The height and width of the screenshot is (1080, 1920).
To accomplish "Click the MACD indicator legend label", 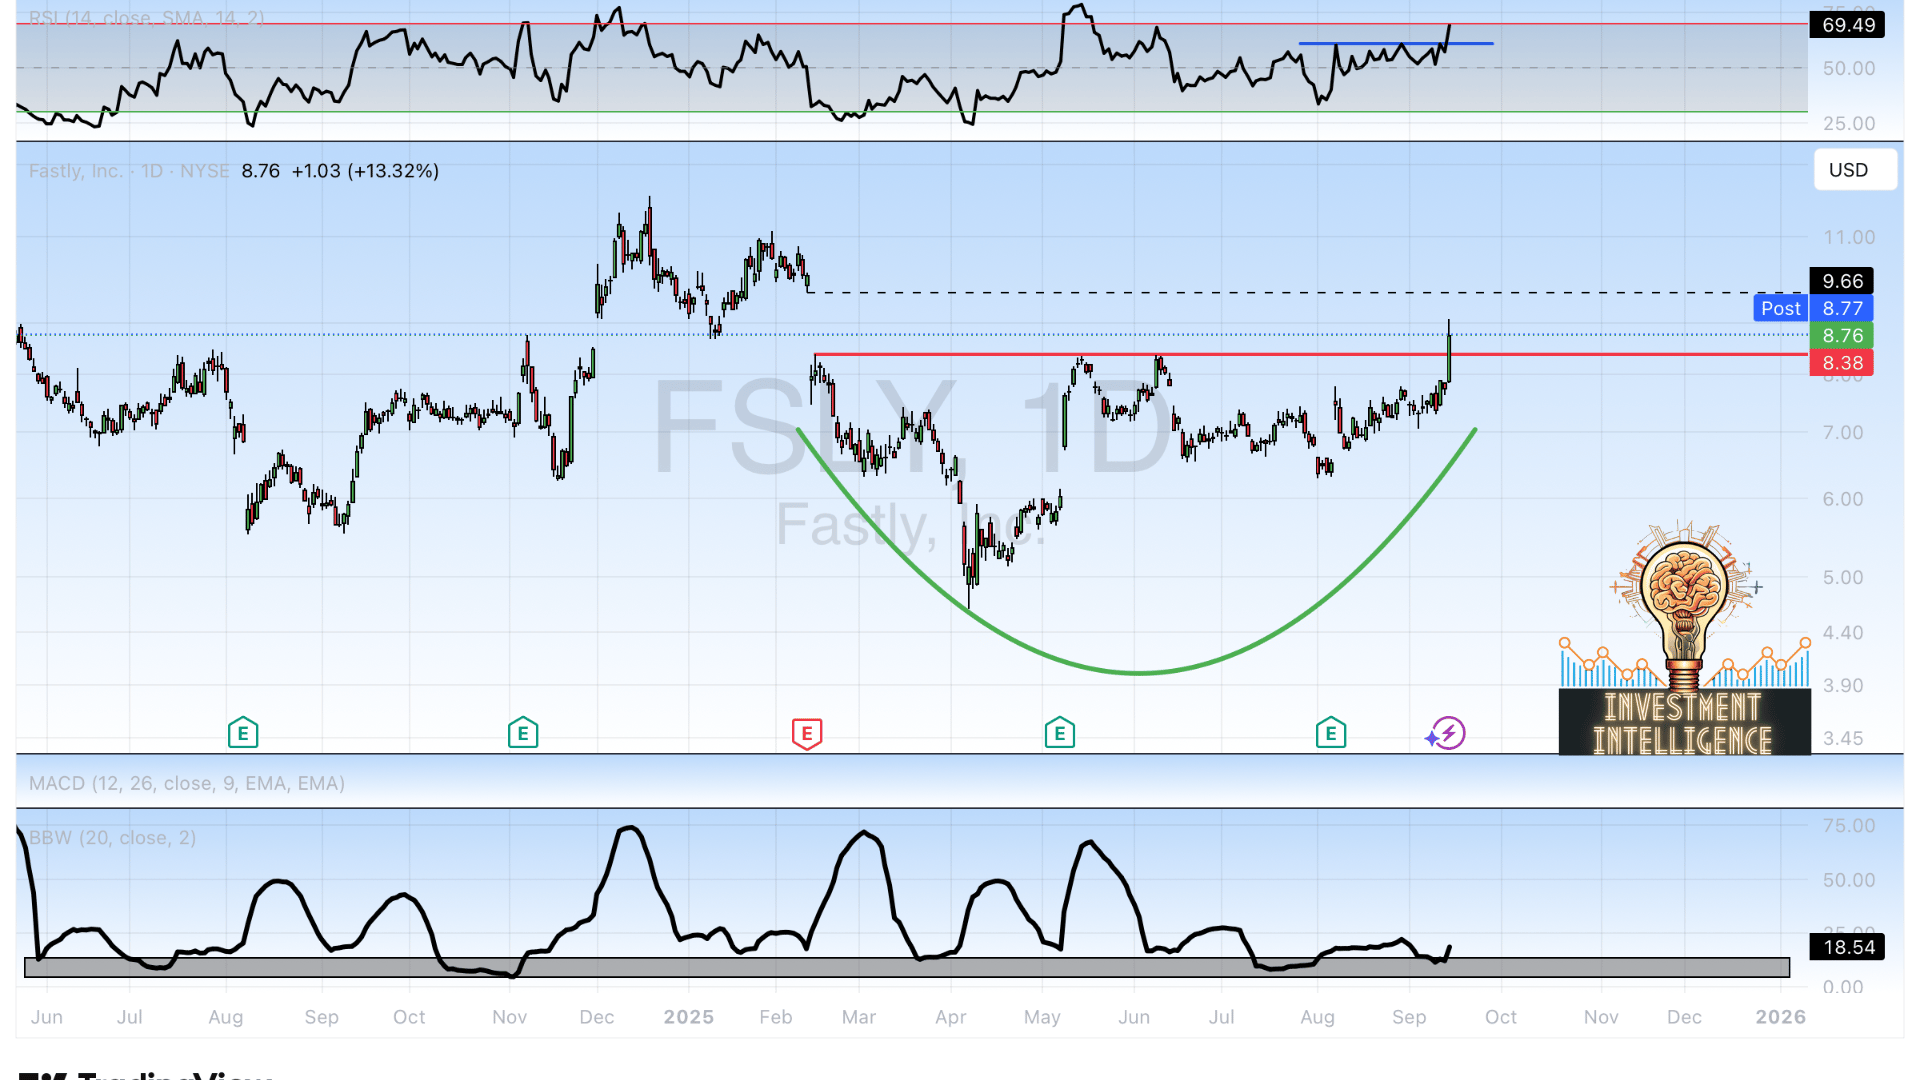I will tap(186, 783).
